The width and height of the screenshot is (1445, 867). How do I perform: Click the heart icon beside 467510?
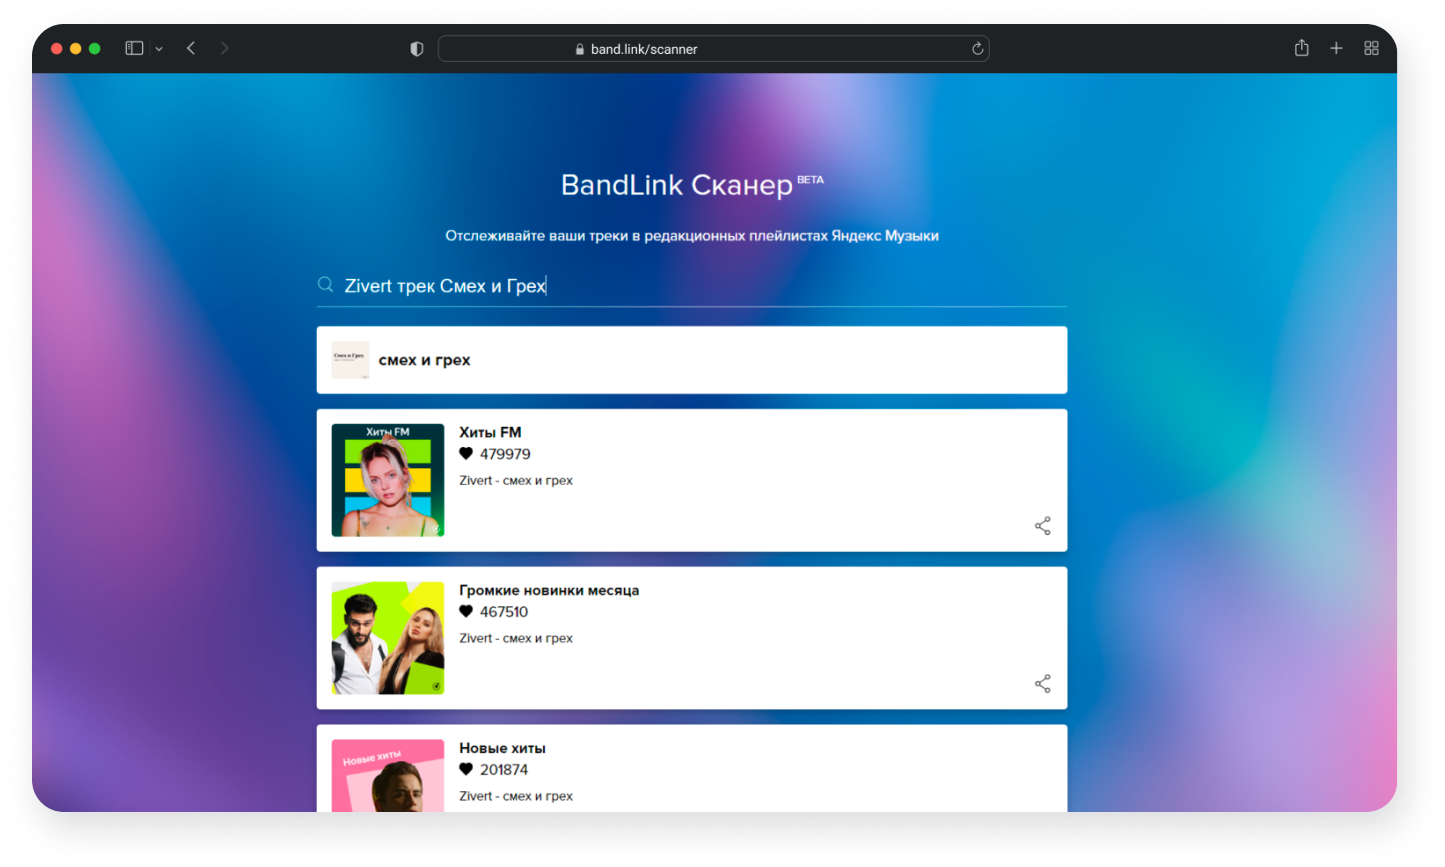pos(466,612)
